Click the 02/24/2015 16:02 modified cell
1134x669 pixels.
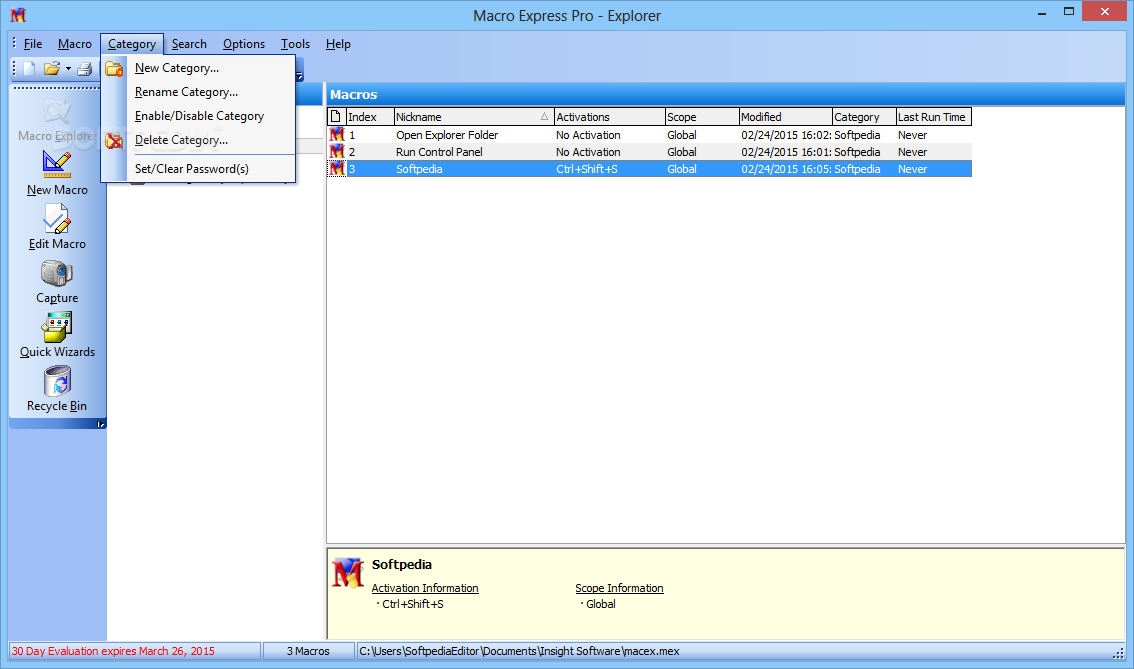pos(785,135)
